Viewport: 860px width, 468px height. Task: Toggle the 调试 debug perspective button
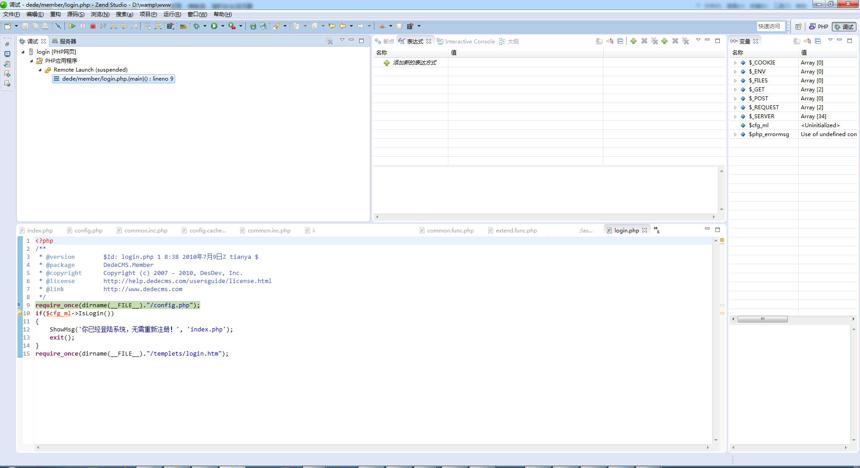pyautogui.click(x=844, y=26)
